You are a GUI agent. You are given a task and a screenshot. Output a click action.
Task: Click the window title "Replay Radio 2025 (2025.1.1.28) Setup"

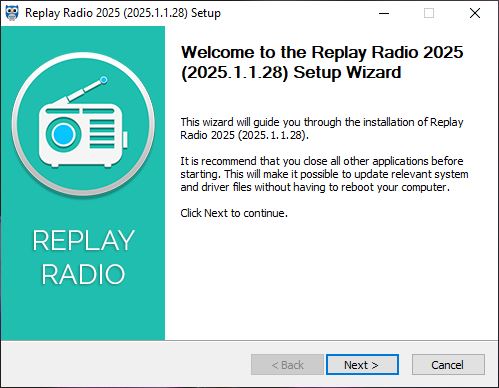(x=123, y=13)
